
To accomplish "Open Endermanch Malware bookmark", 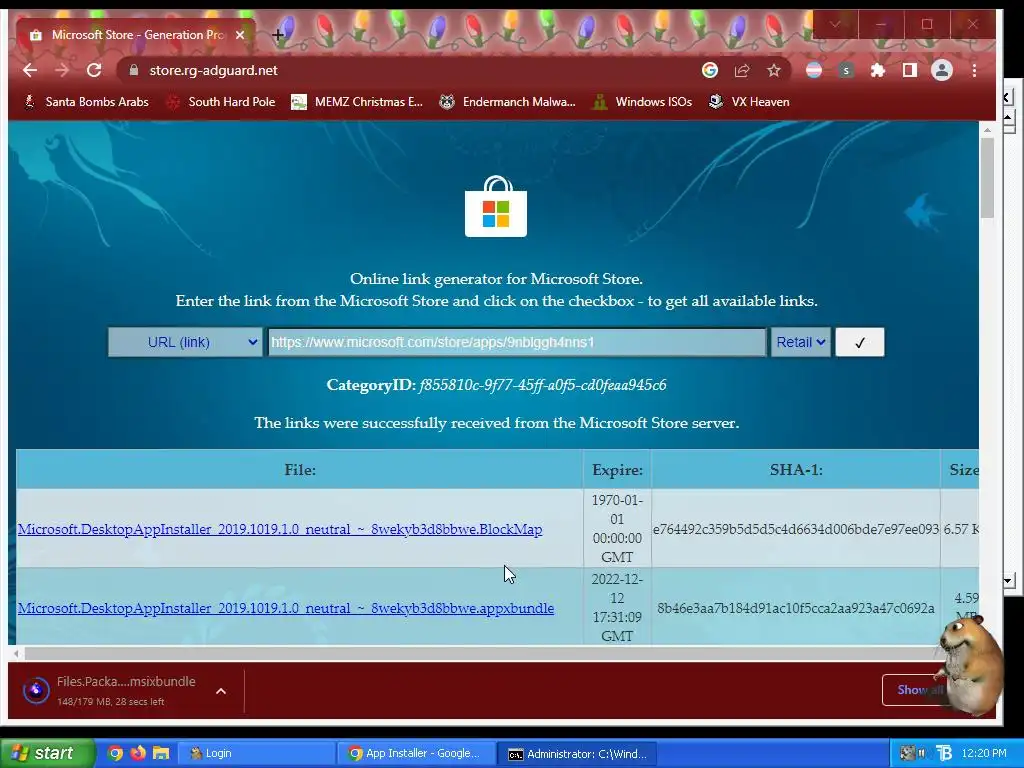I will pos(507,102).
